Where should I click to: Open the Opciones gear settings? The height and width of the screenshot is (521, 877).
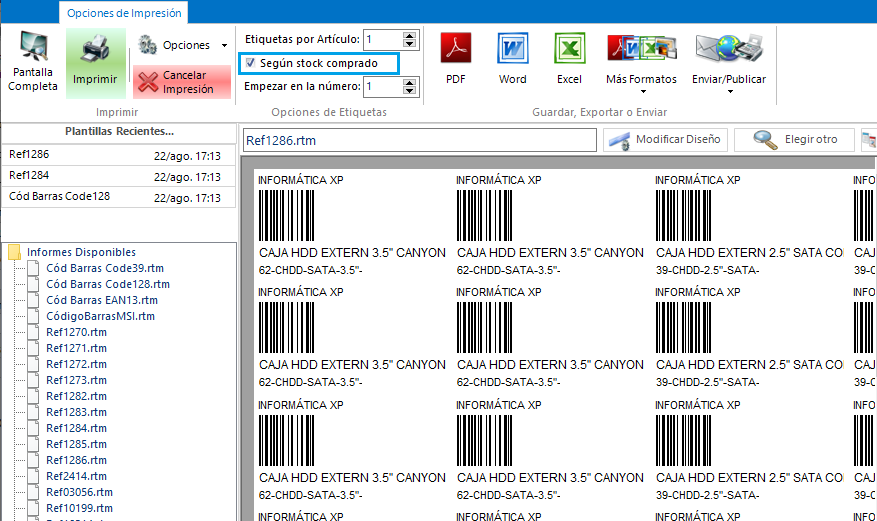(174, 45)
